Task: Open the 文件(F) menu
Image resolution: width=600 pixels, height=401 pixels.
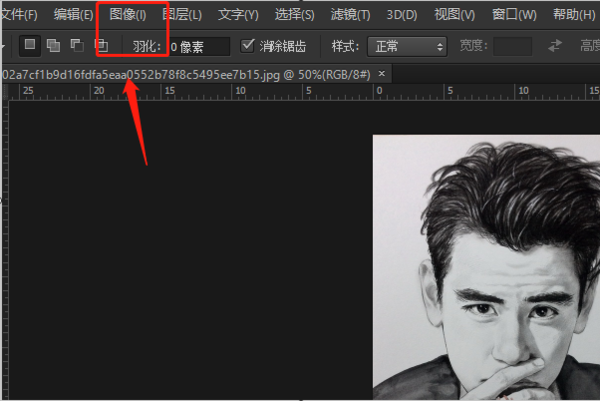Action: [19, 15]
